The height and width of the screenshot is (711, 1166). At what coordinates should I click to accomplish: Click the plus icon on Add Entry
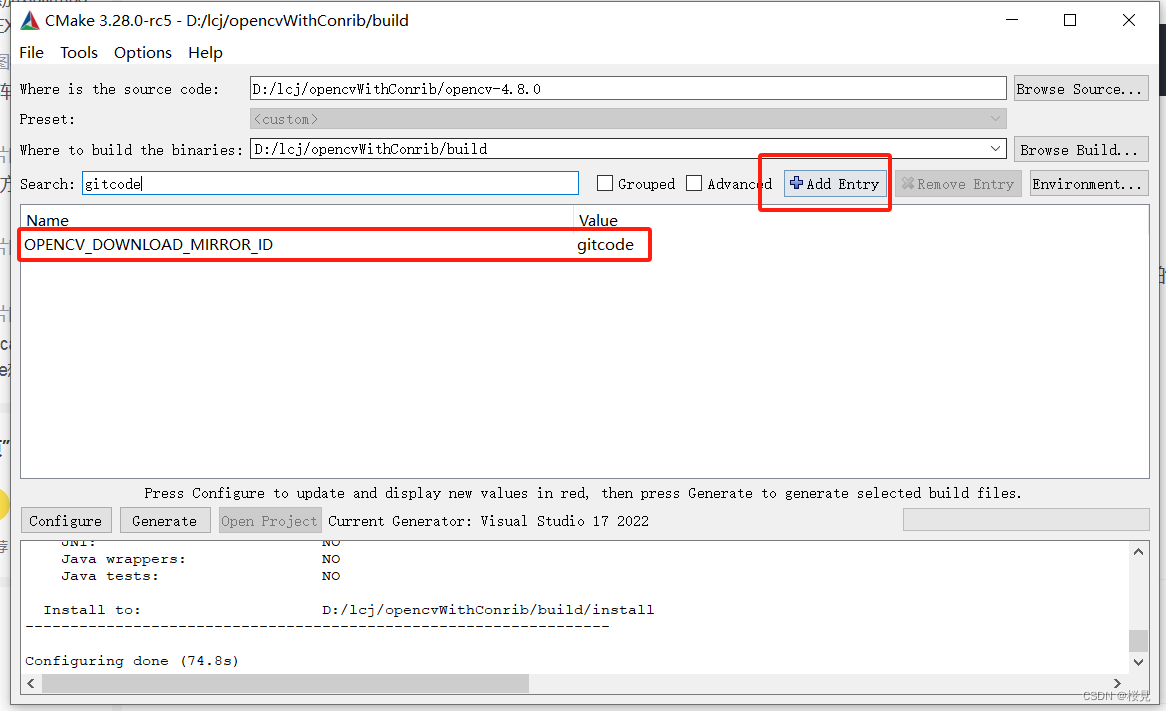point(796,183)
